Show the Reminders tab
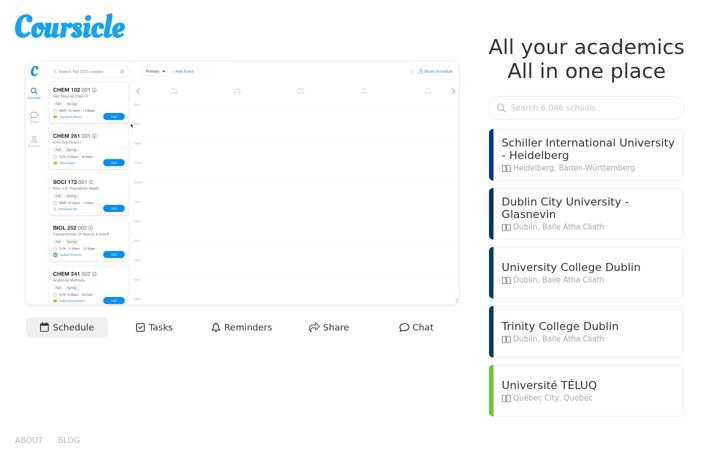The width and height of the screenshot is (720, 450). (x=242, y=327)
